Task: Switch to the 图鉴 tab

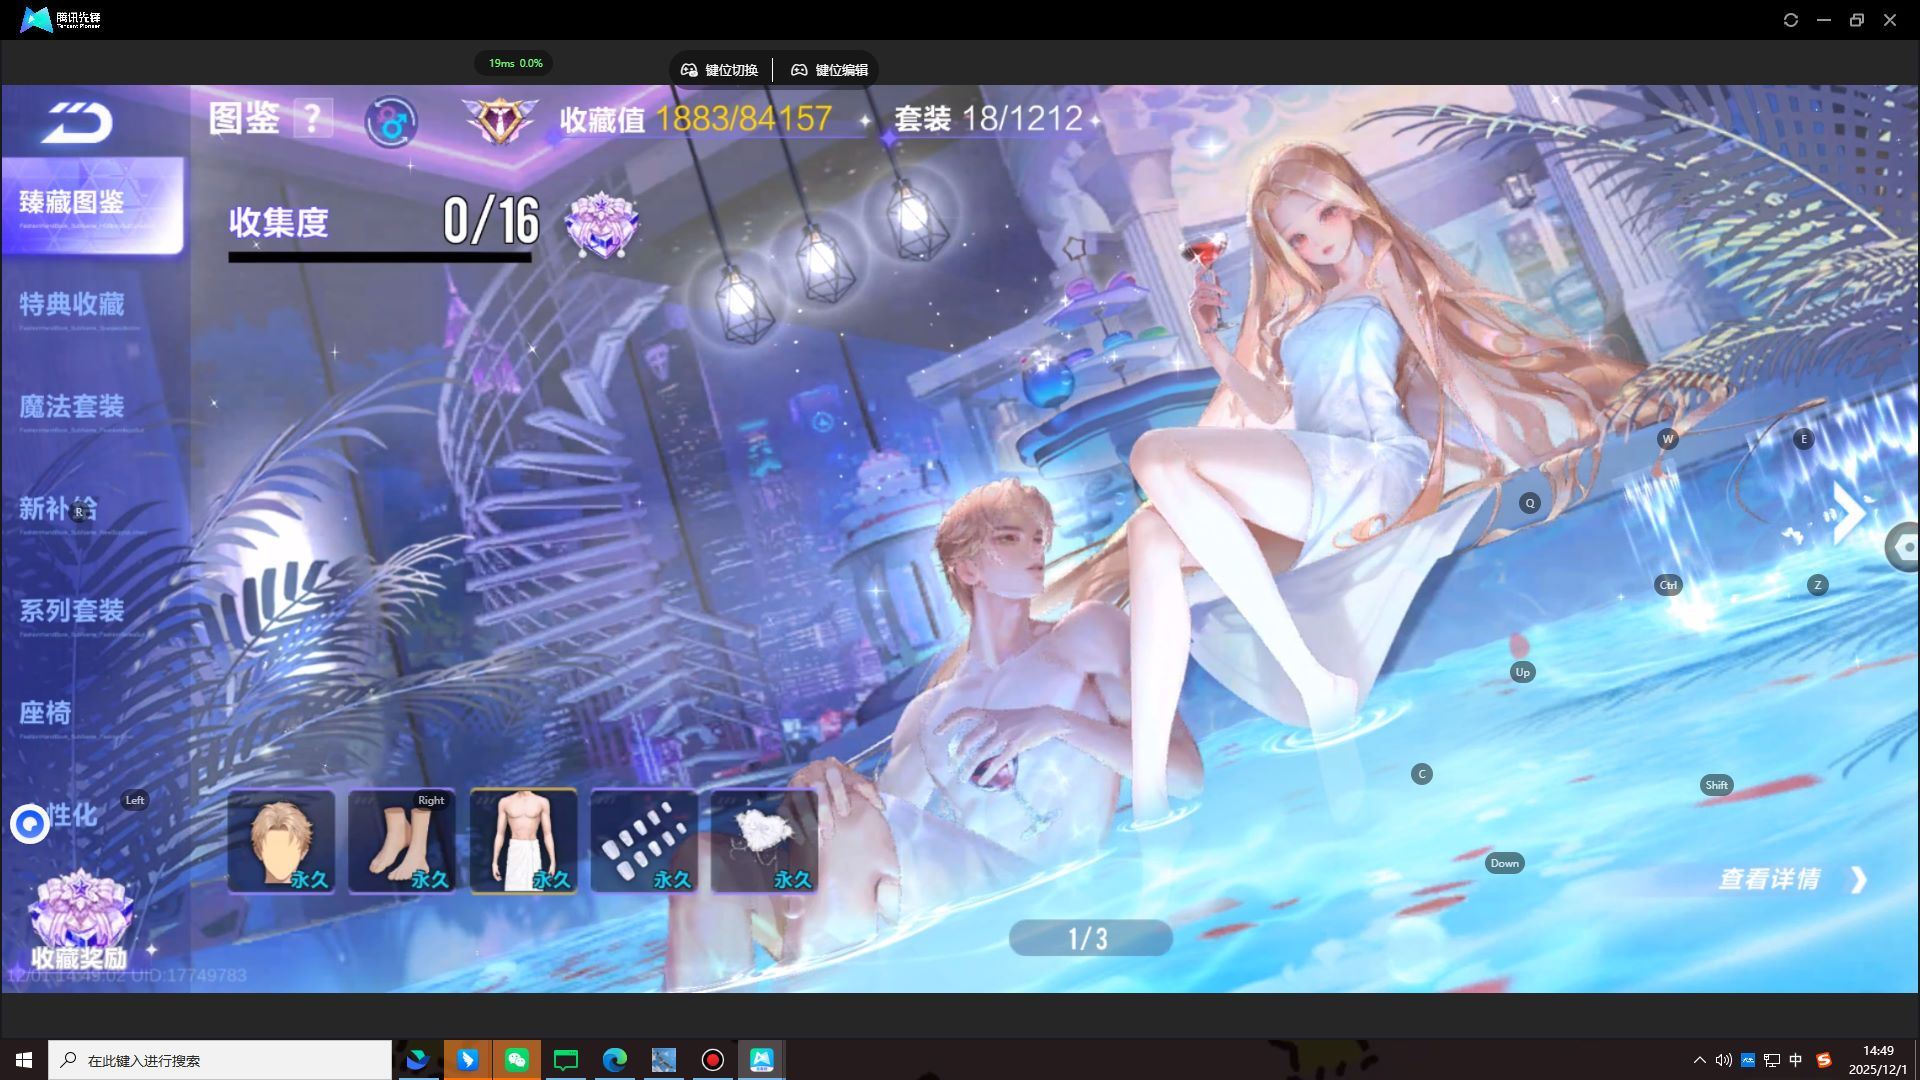Action: 243,117
